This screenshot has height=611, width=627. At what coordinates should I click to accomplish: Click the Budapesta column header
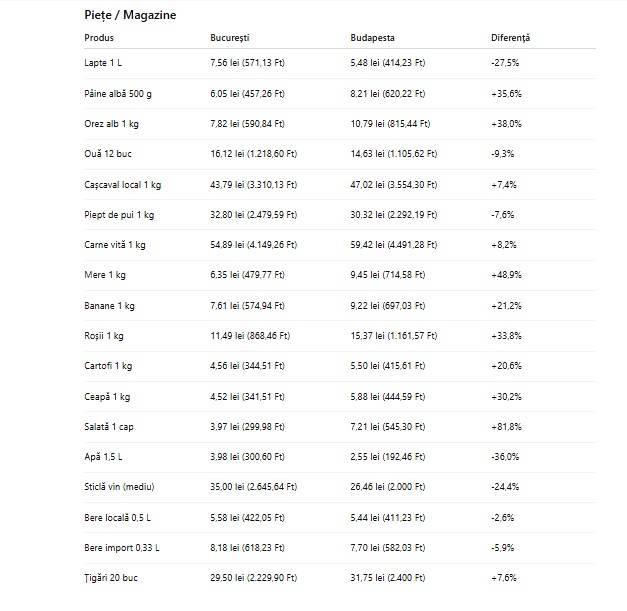tap(373, 38)
